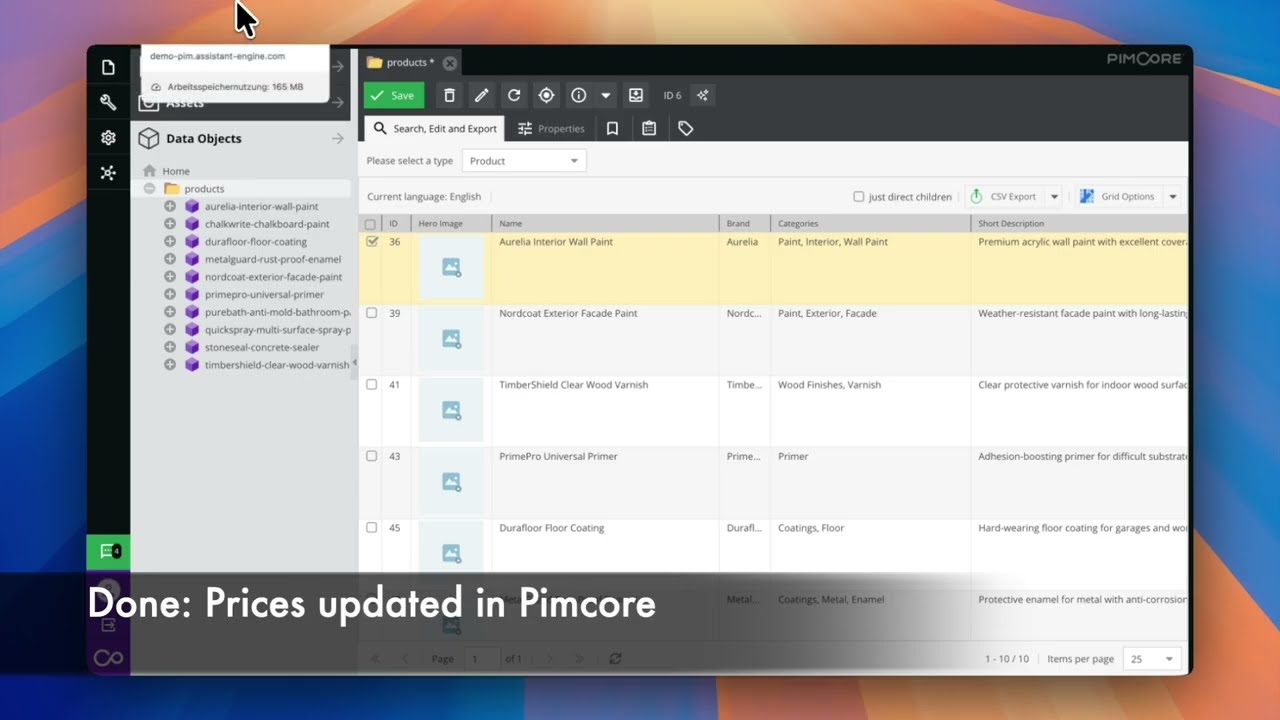Collapse the products folder in tree
Screen dimensions: 1280x720
click(149, 188)
